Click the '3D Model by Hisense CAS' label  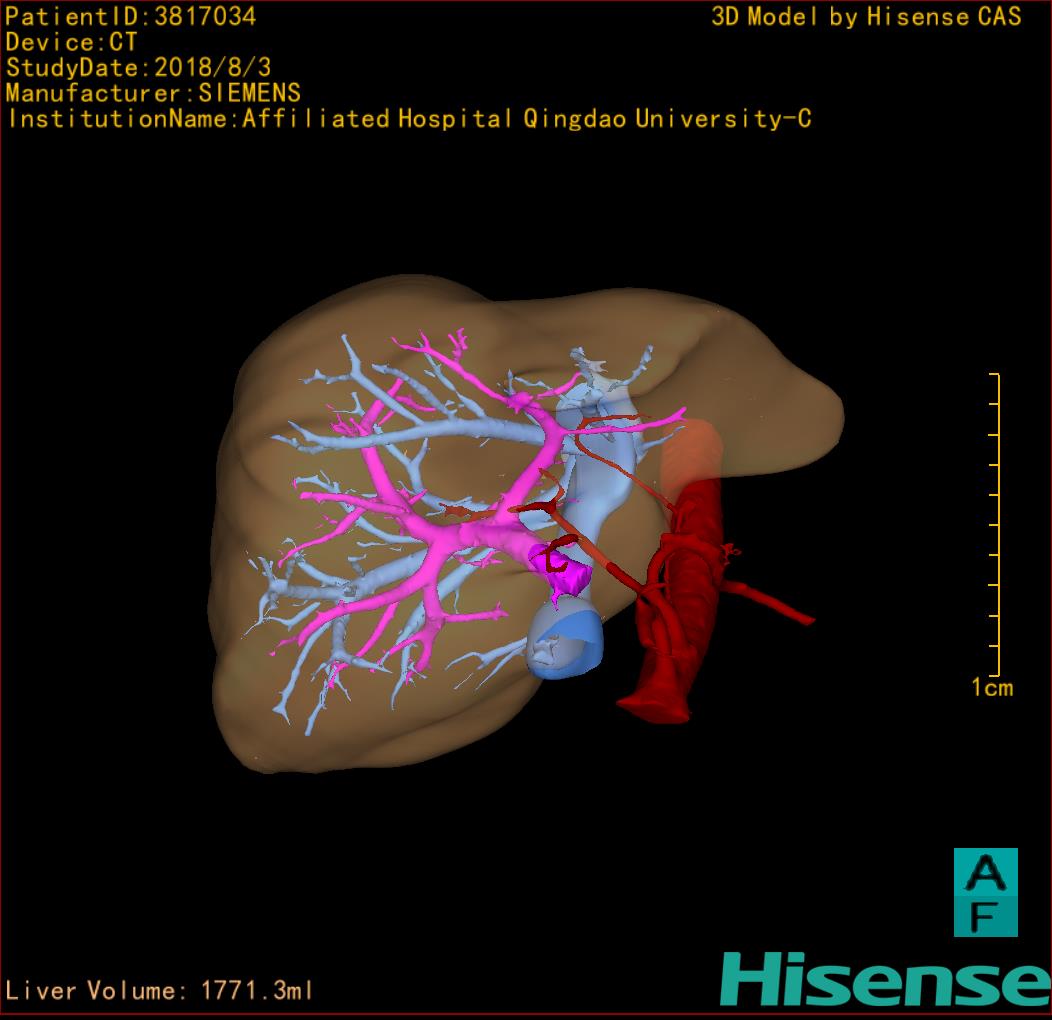[x=866, y=17]
